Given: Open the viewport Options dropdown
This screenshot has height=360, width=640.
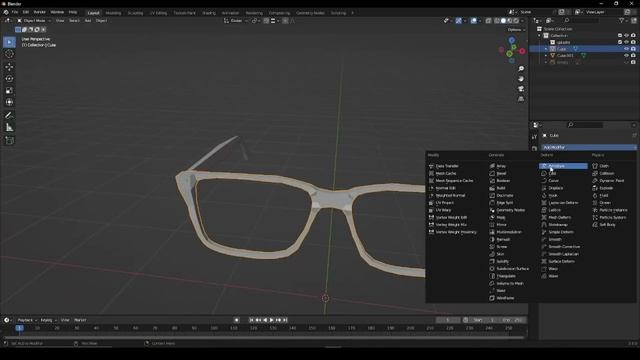Looking at the screenshot, I should point(516,30).
